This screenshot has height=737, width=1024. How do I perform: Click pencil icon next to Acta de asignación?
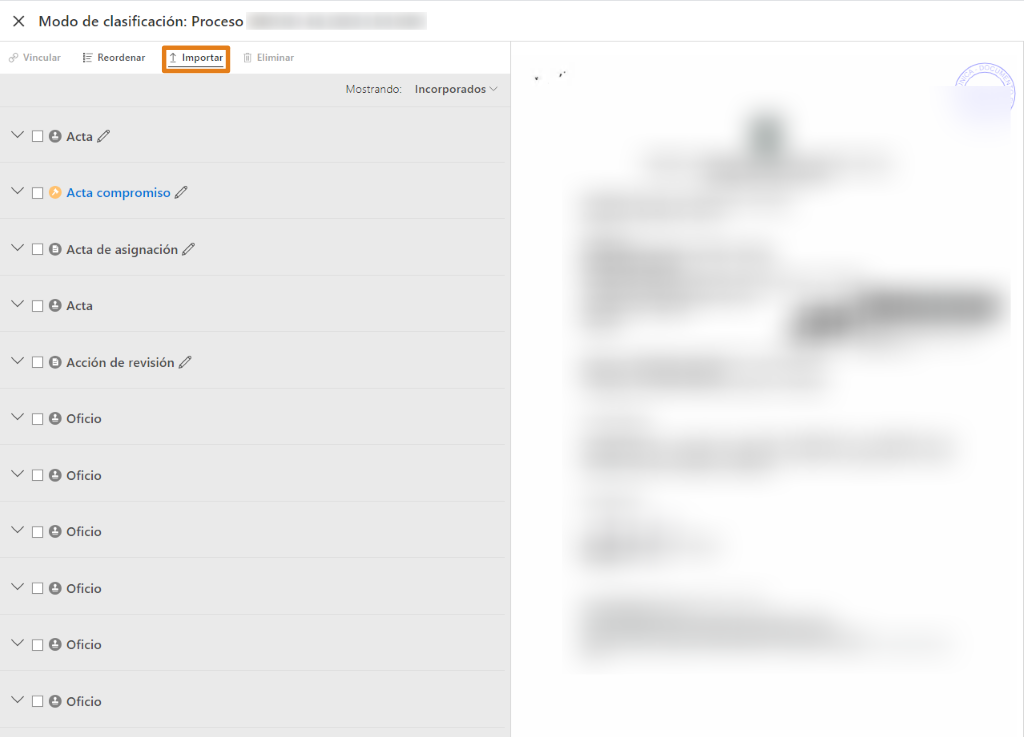[189, 249]
